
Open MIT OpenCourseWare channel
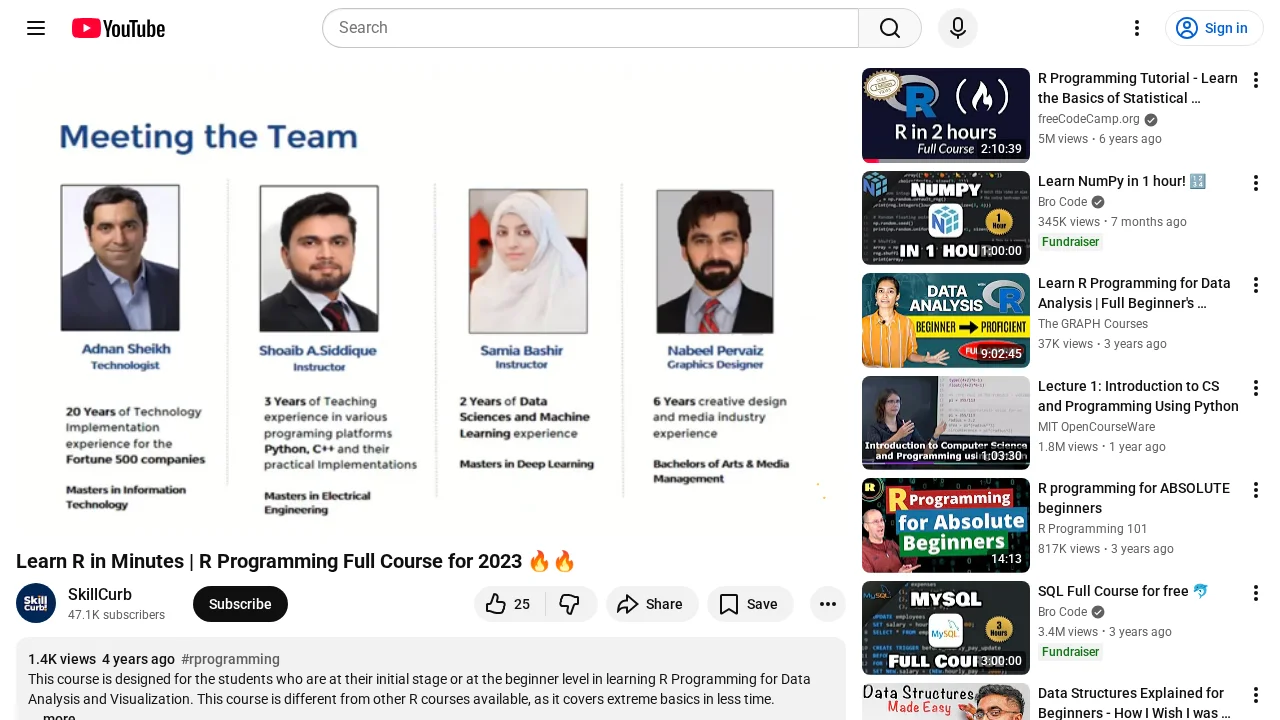1096,427
